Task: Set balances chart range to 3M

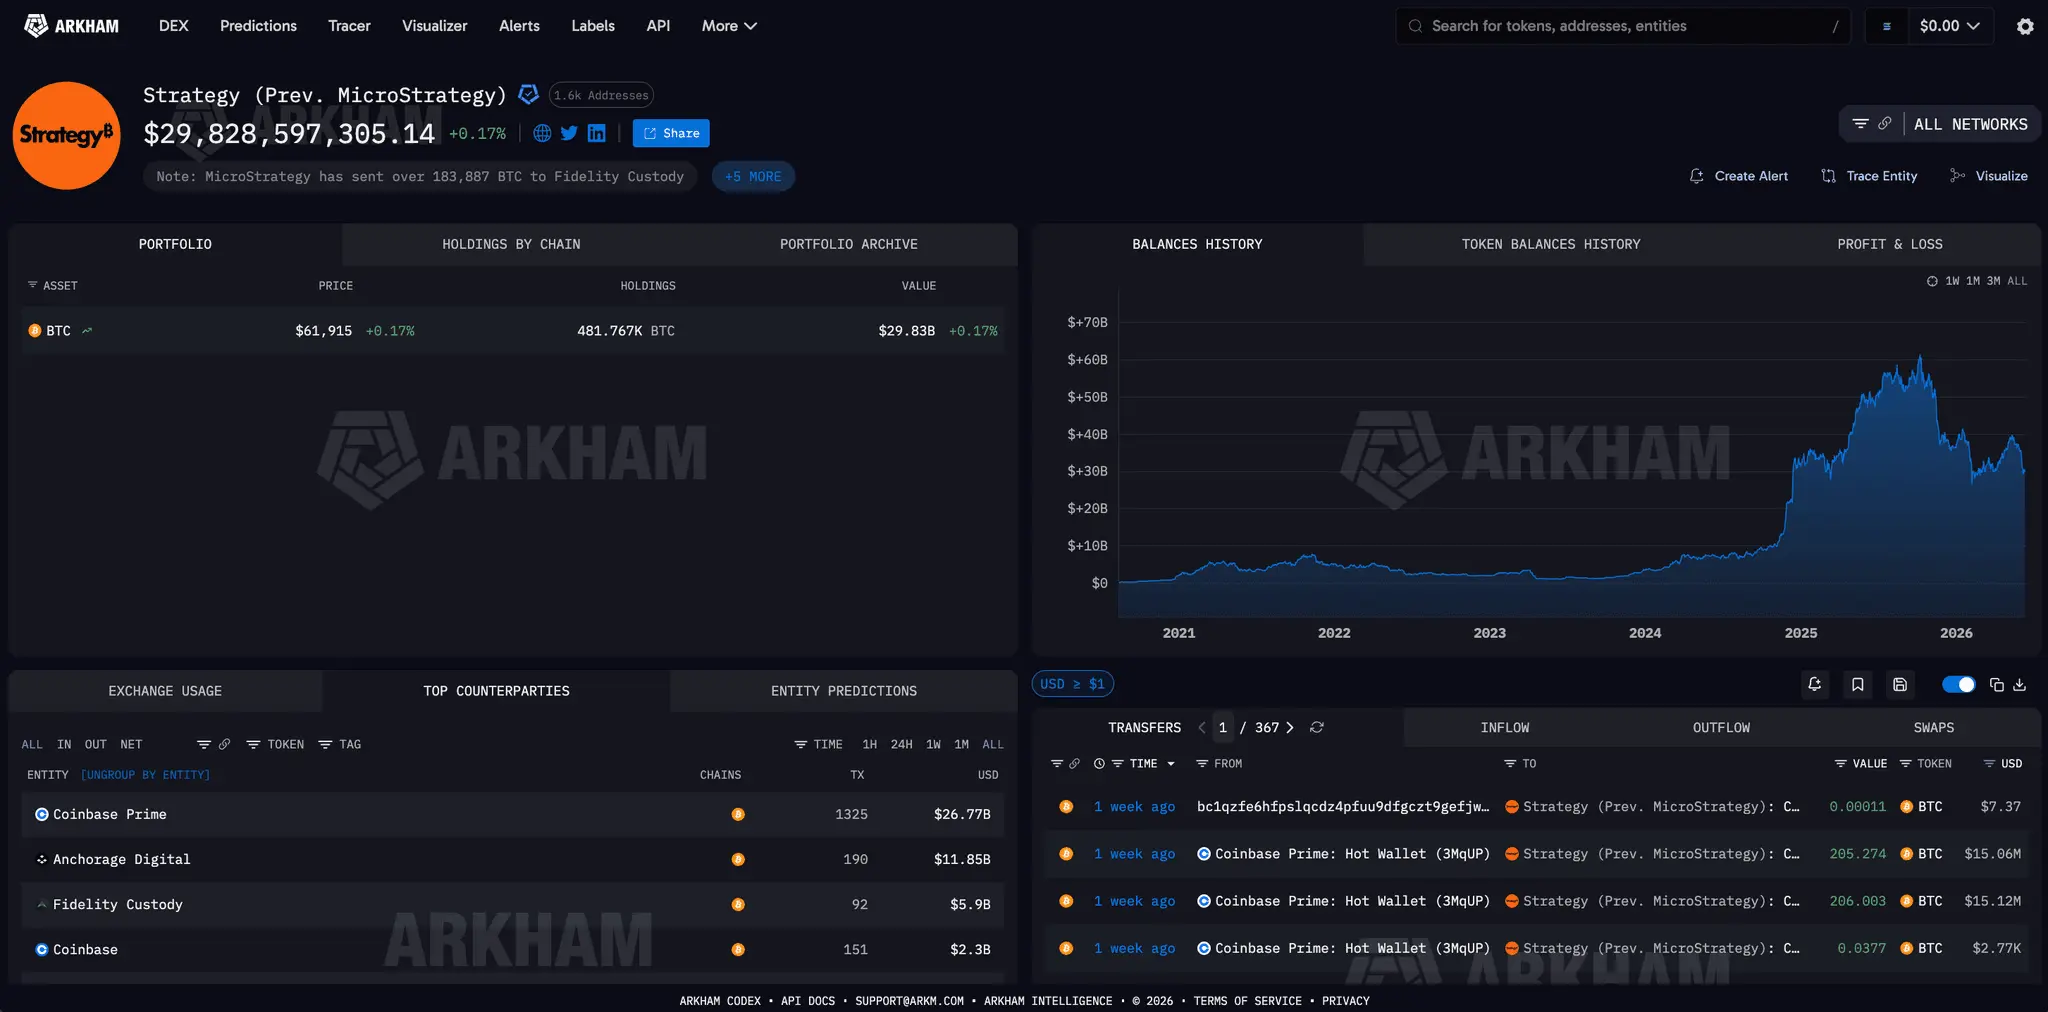Action: (1993, 281)
